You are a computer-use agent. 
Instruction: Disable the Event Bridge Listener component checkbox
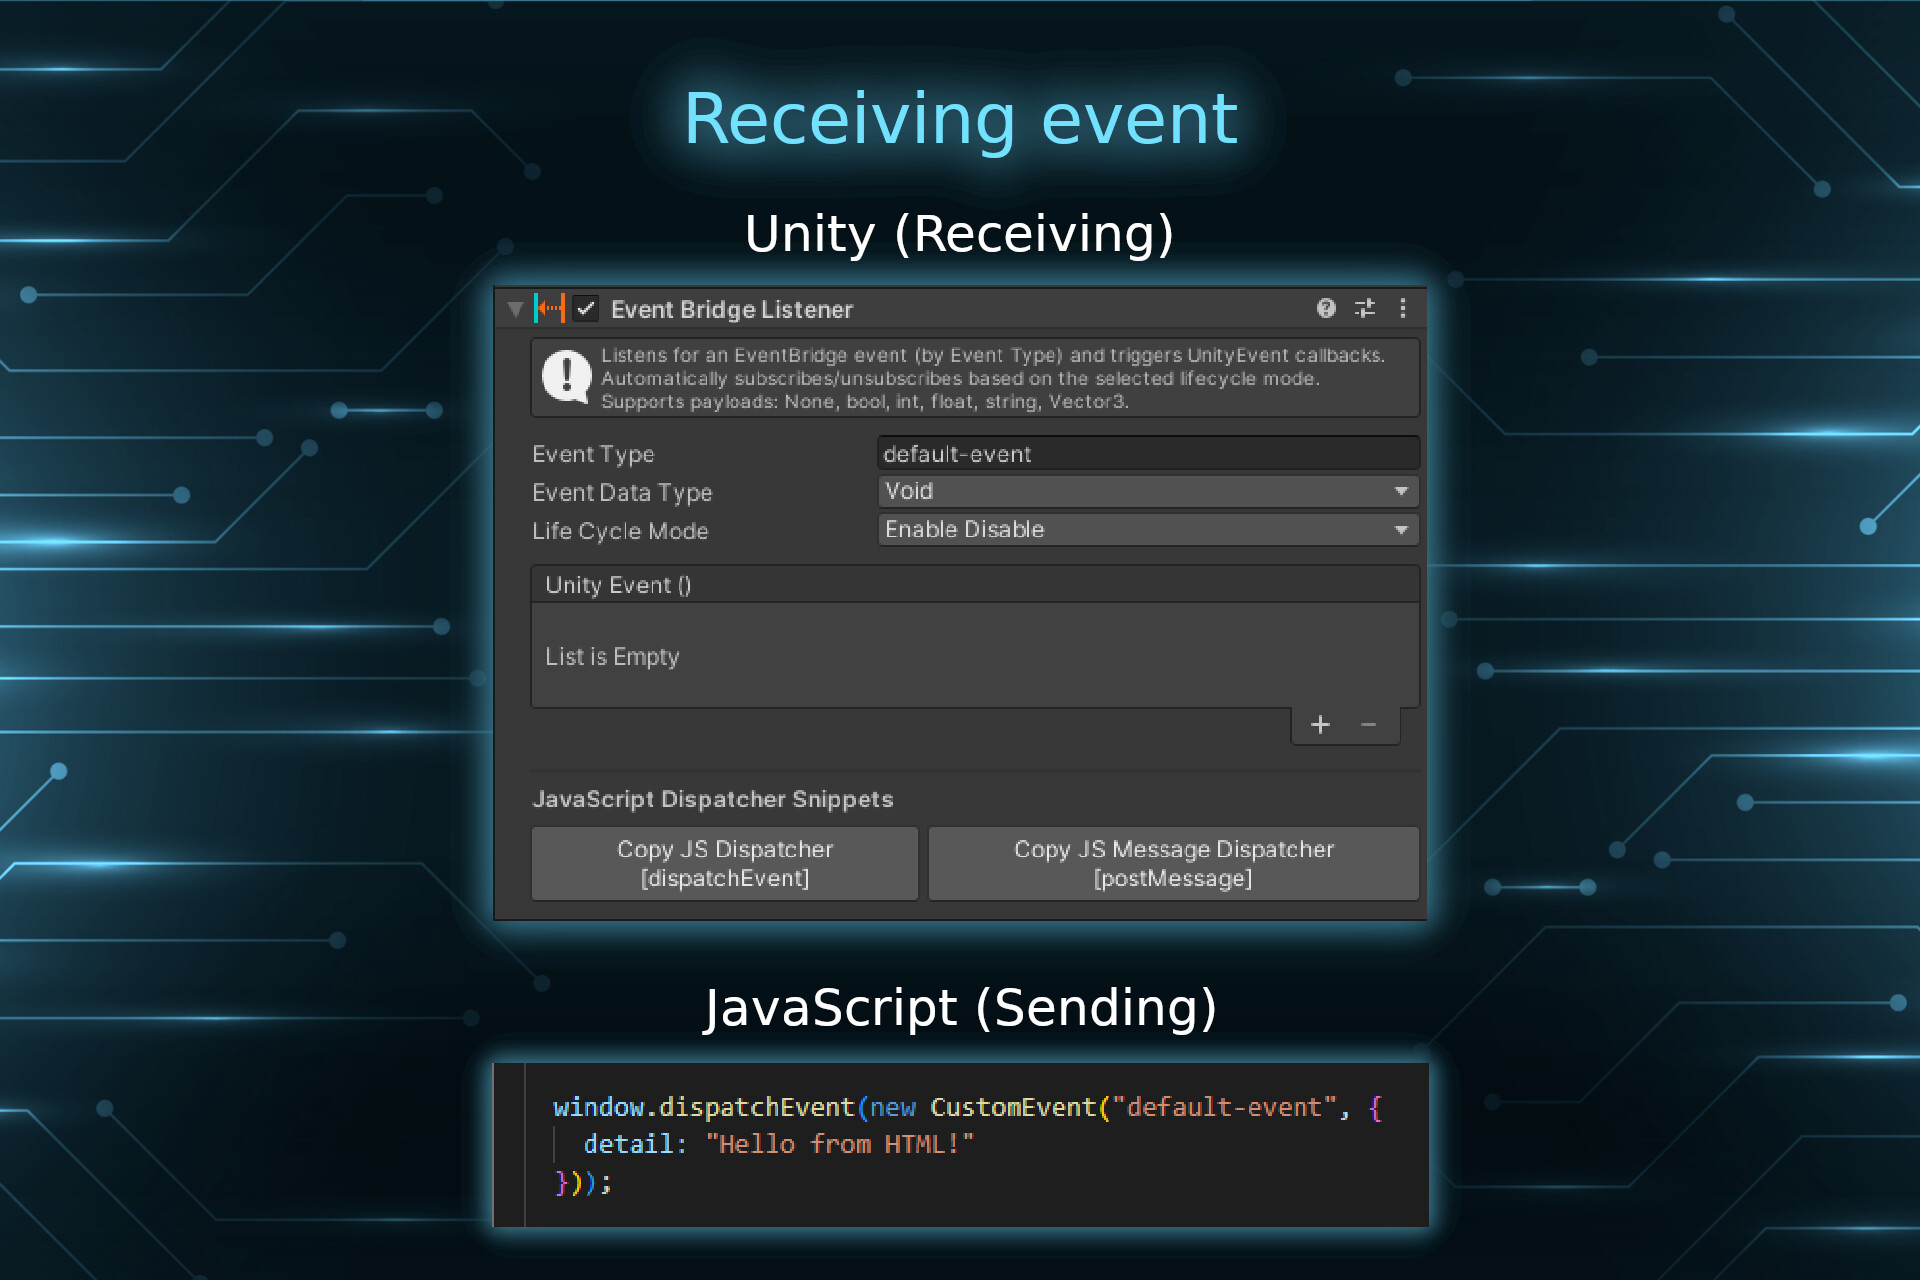pos(586,309)
